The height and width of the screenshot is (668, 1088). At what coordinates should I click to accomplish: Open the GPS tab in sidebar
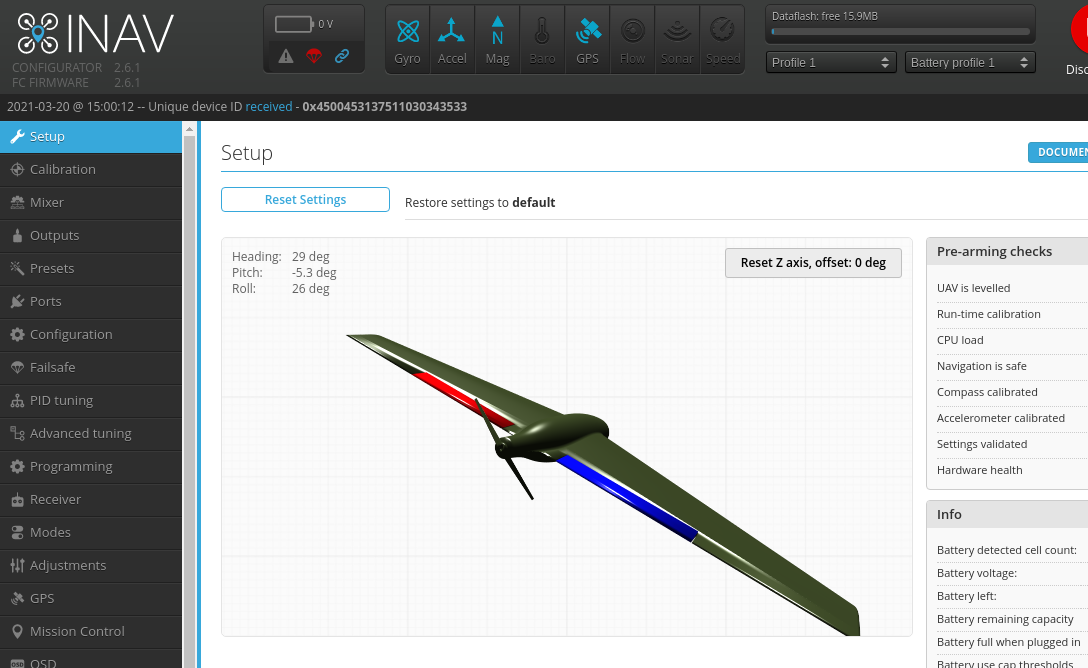pyautogui.click(x=91, y=598)
